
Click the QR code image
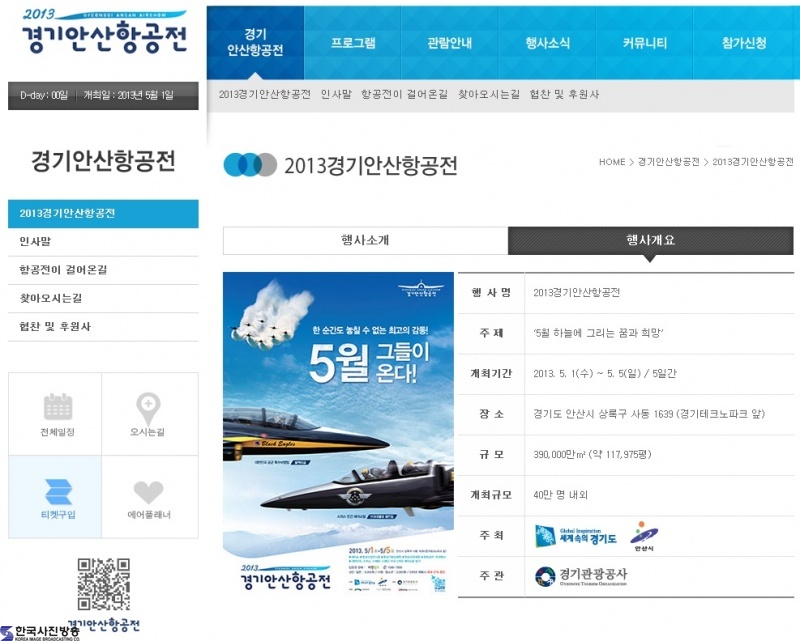pos(104,584)
